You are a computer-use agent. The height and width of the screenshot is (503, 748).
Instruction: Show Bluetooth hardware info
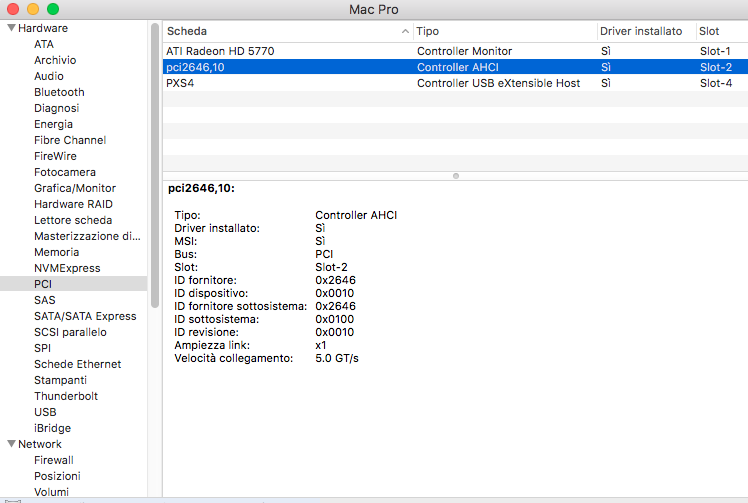point(59,92)
